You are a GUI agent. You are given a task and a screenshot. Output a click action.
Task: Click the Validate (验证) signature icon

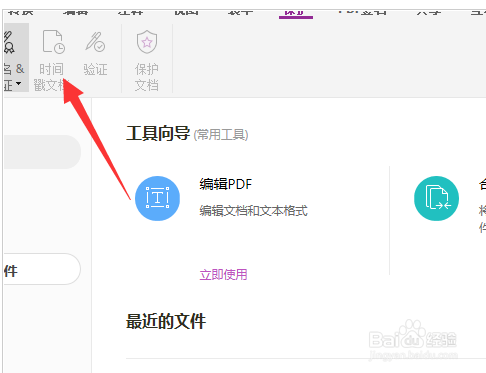pos(95,42)
